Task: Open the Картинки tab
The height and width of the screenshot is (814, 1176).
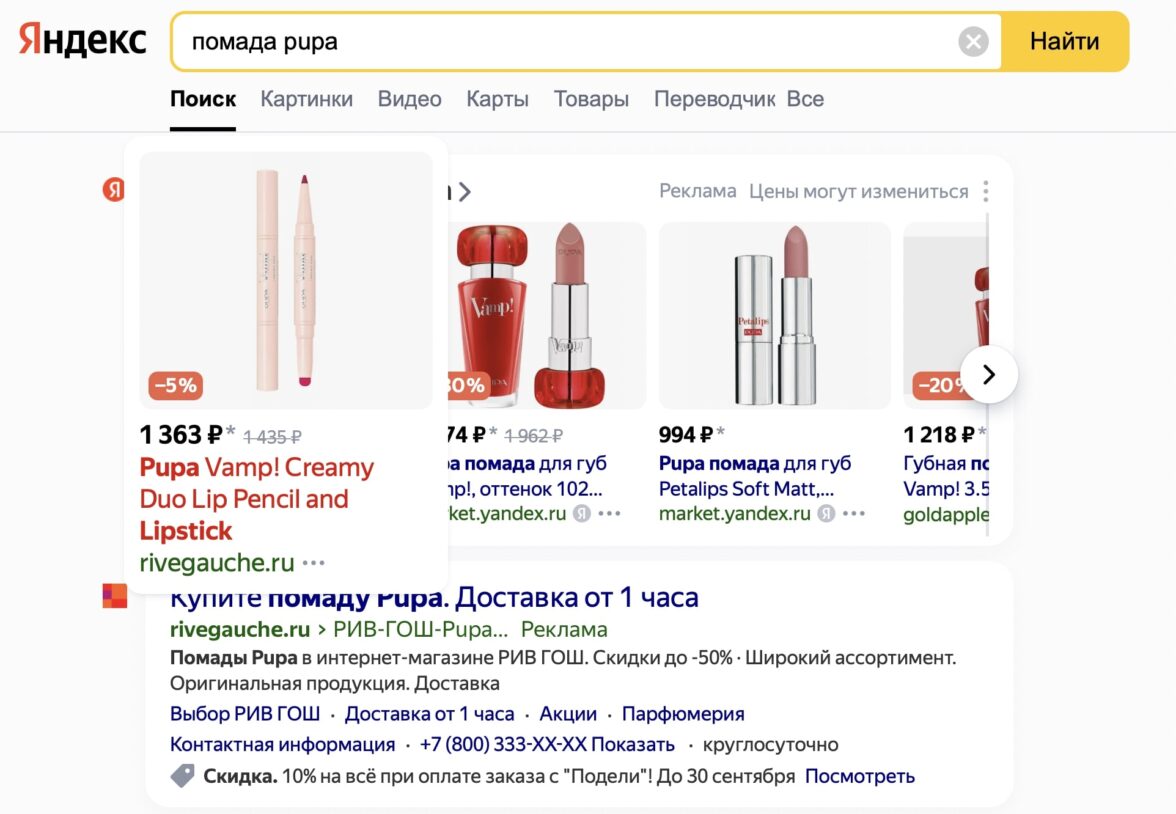Action: point(306,99)
